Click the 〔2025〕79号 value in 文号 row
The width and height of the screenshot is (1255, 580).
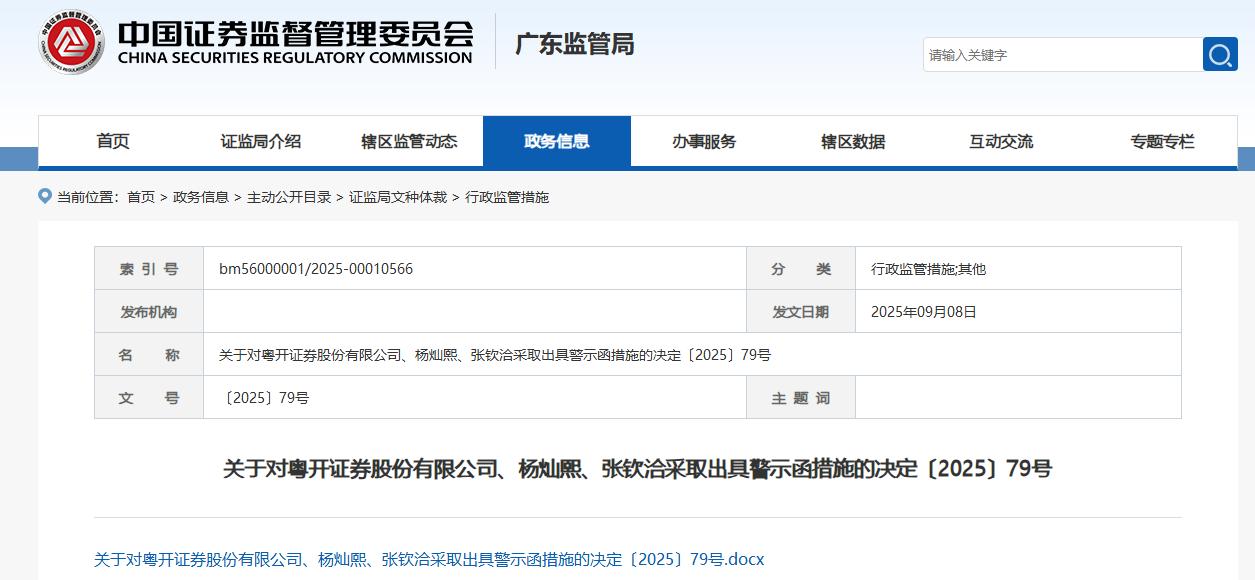(x=265, y=398)
